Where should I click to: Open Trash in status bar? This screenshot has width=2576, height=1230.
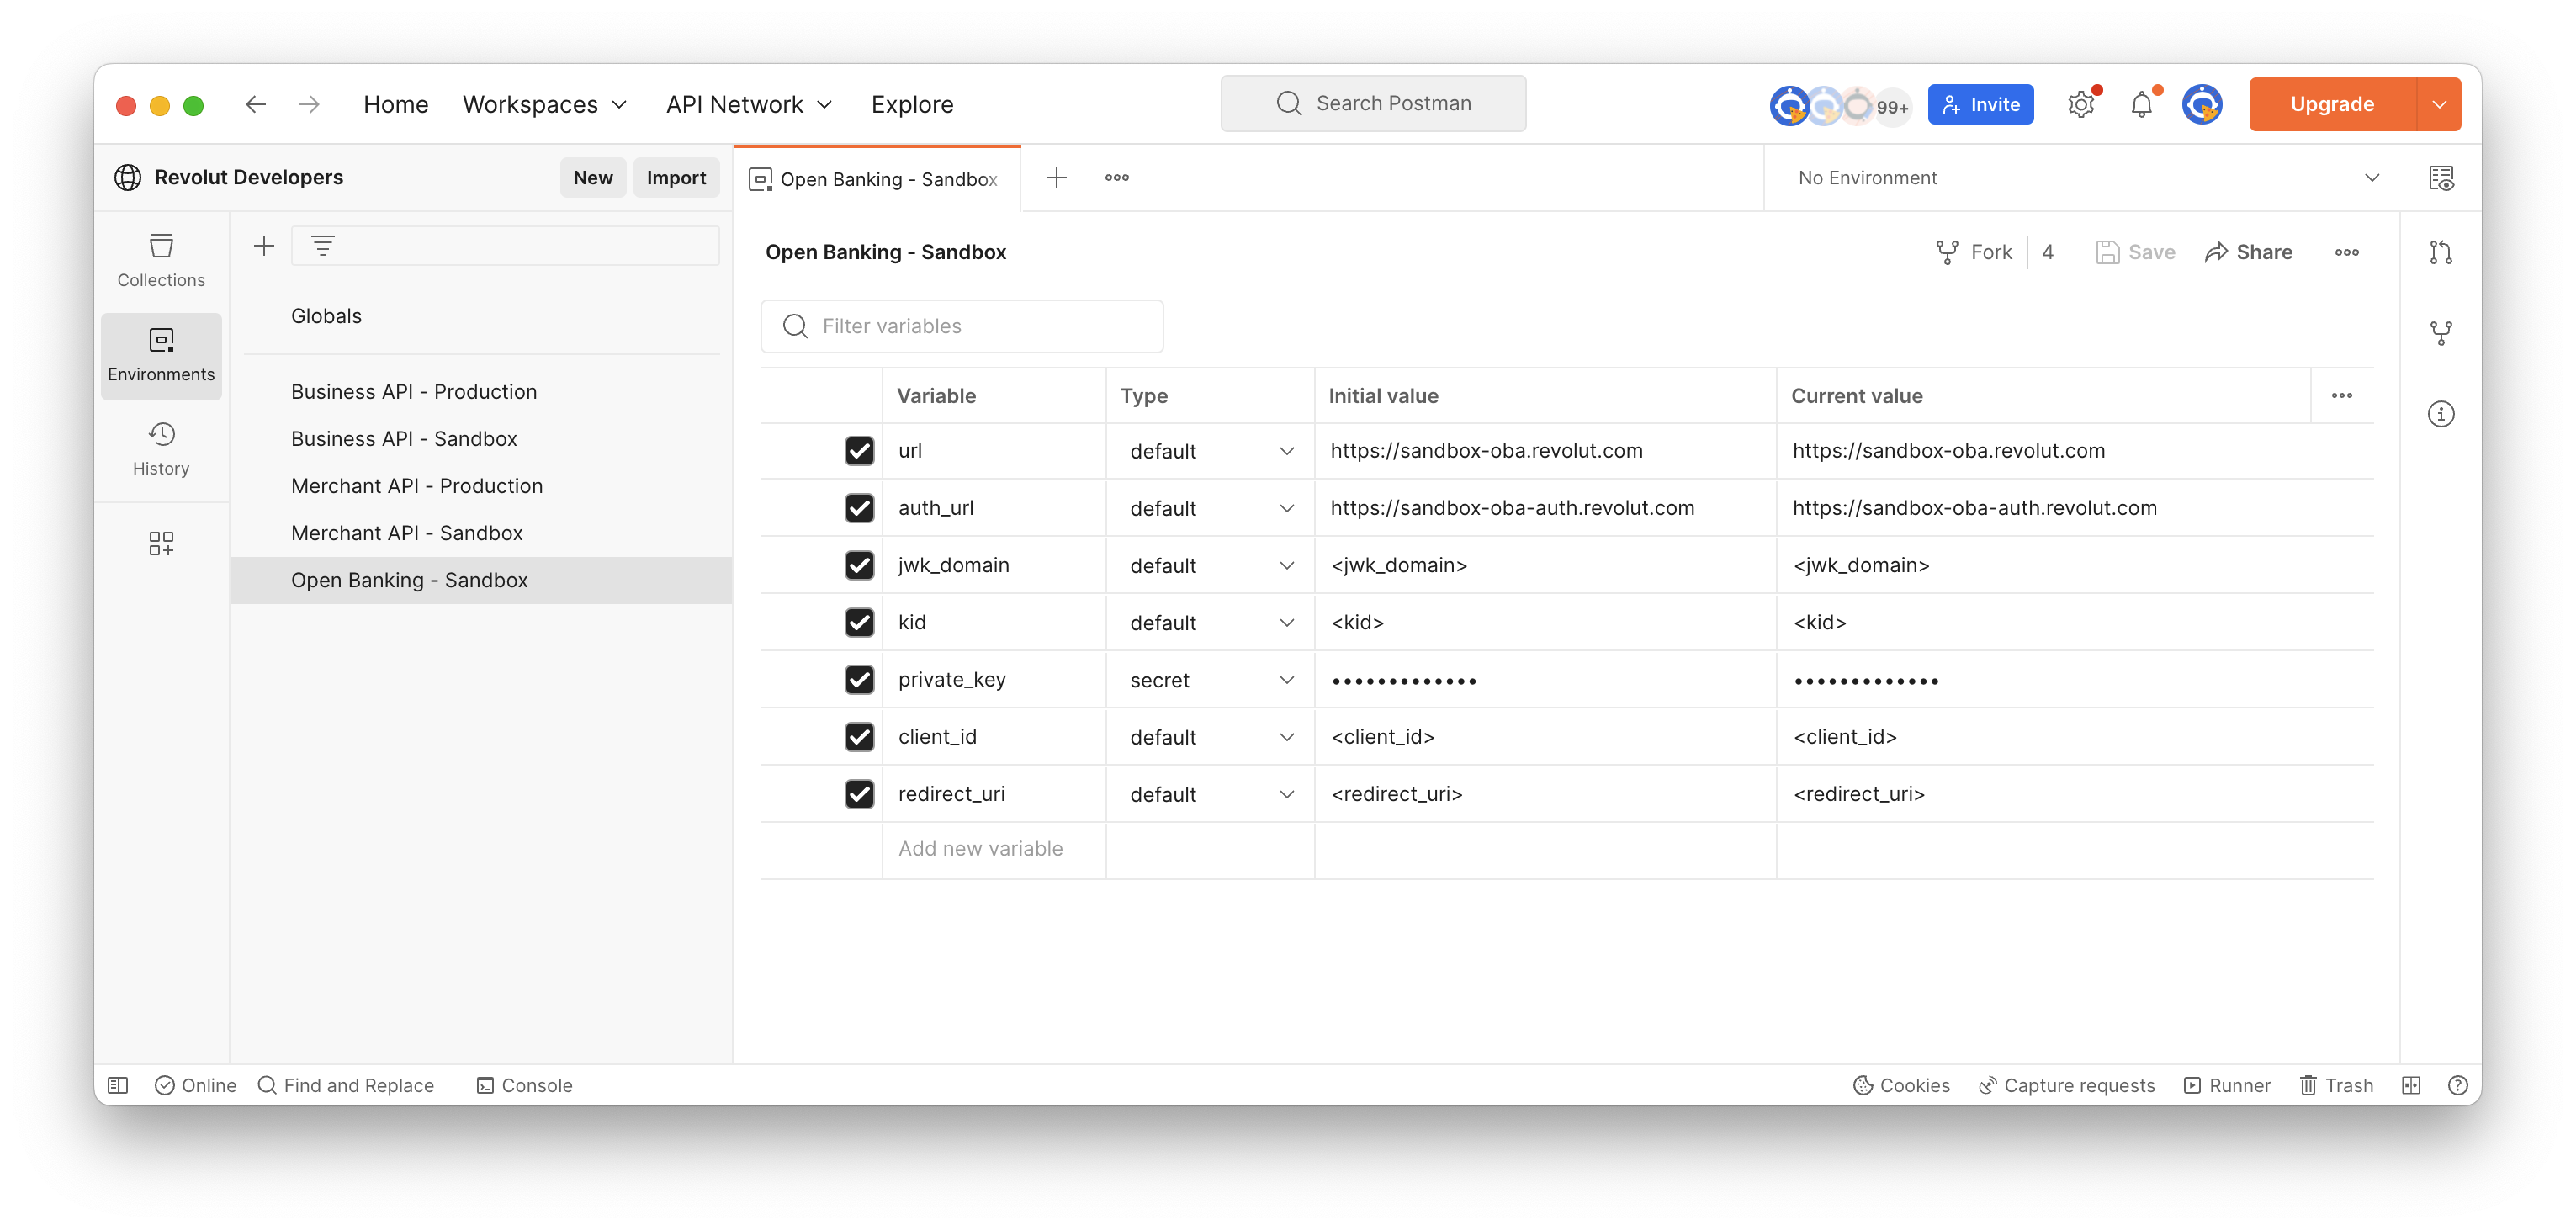point(2336,1085)
